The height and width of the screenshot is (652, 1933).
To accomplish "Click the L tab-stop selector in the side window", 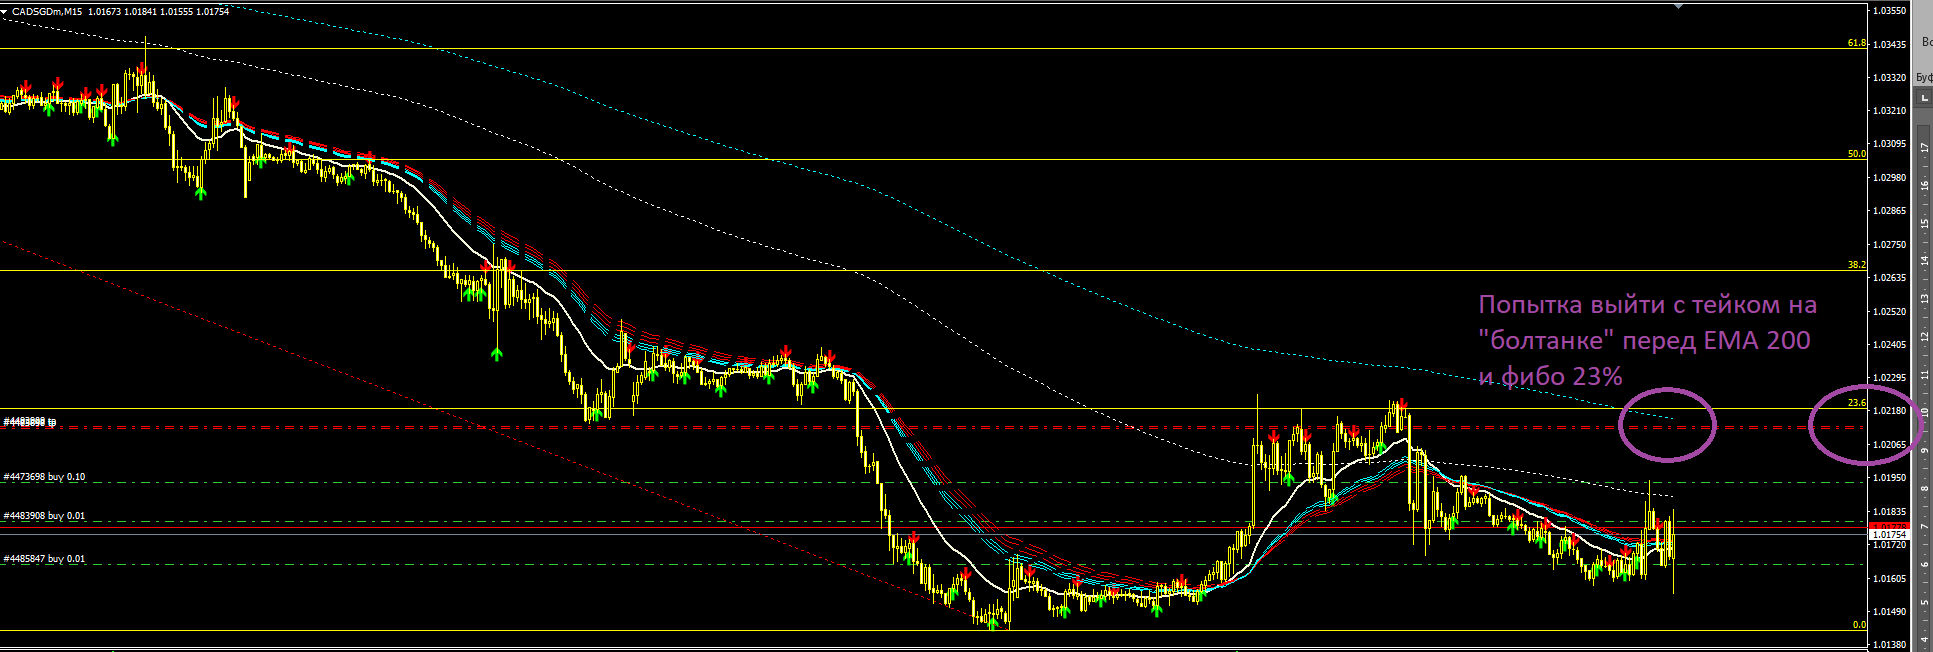I will (1924, 98).
